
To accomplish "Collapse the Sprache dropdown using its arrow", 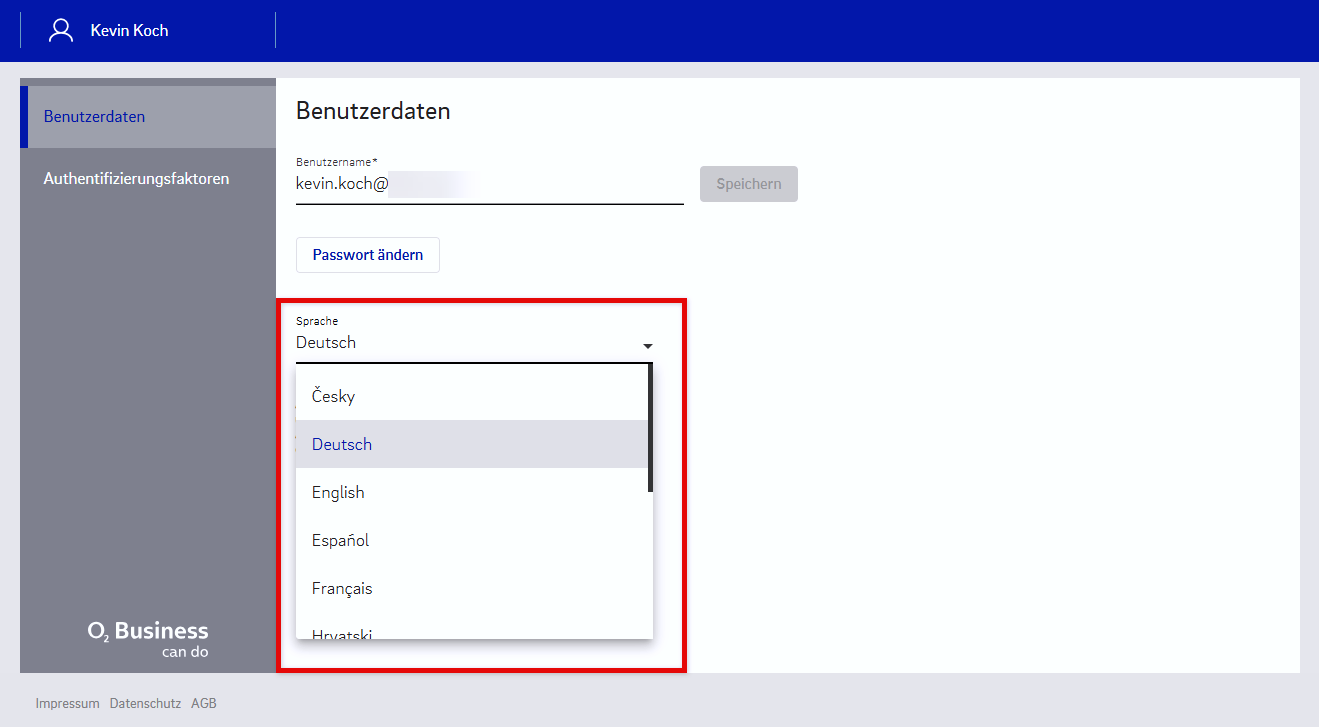I will tap(647, 345).
